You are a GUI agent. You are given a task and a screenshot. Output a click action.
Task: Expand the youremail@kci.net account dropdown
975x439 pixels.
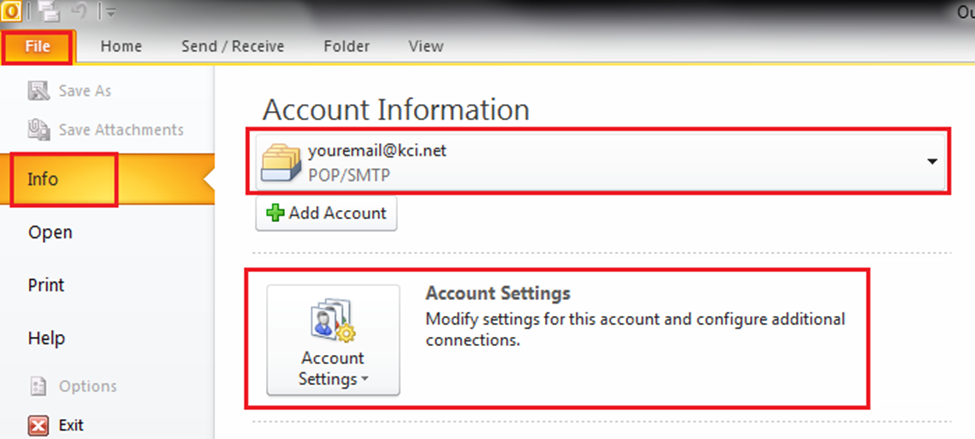coord(932,161)
